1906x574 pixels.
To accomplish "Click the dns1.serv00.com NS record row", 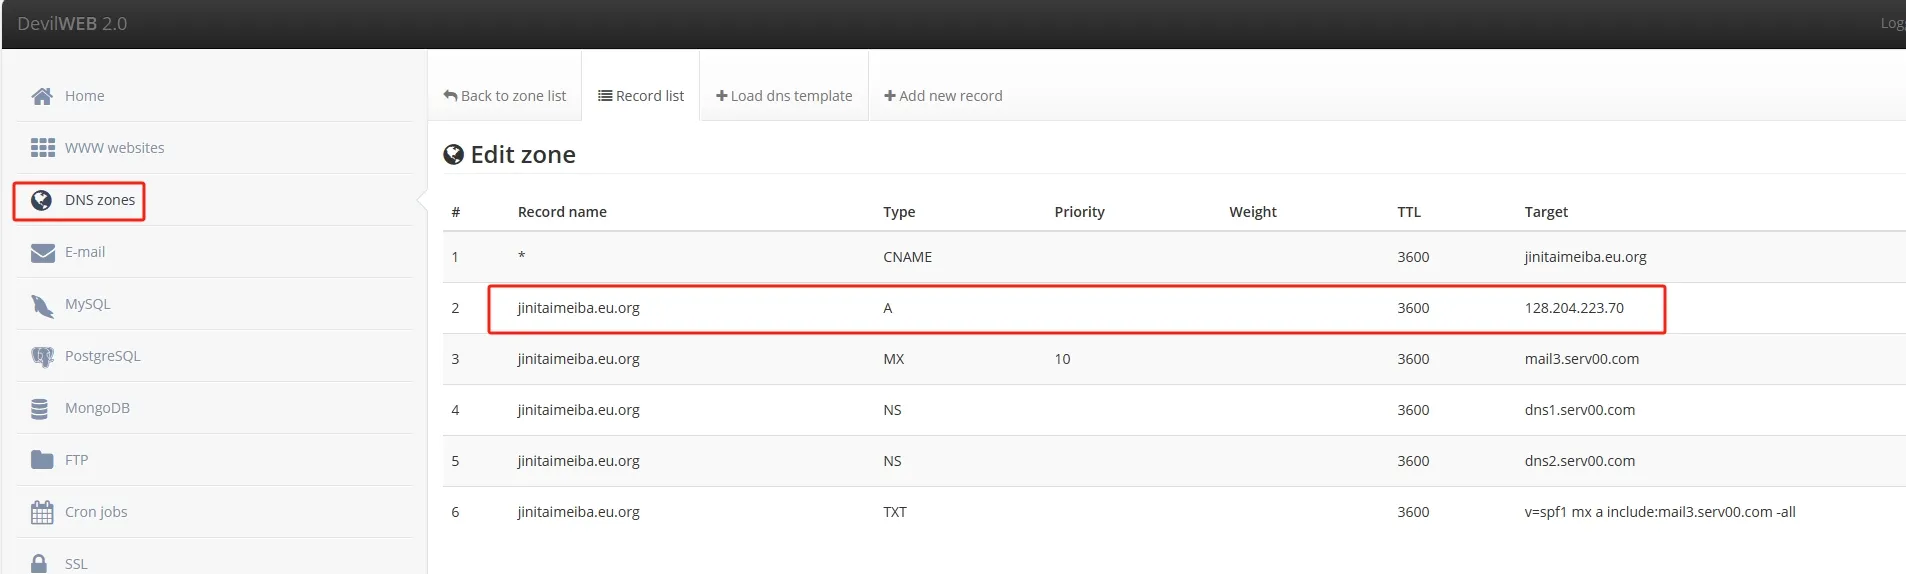I will 1075,410.
